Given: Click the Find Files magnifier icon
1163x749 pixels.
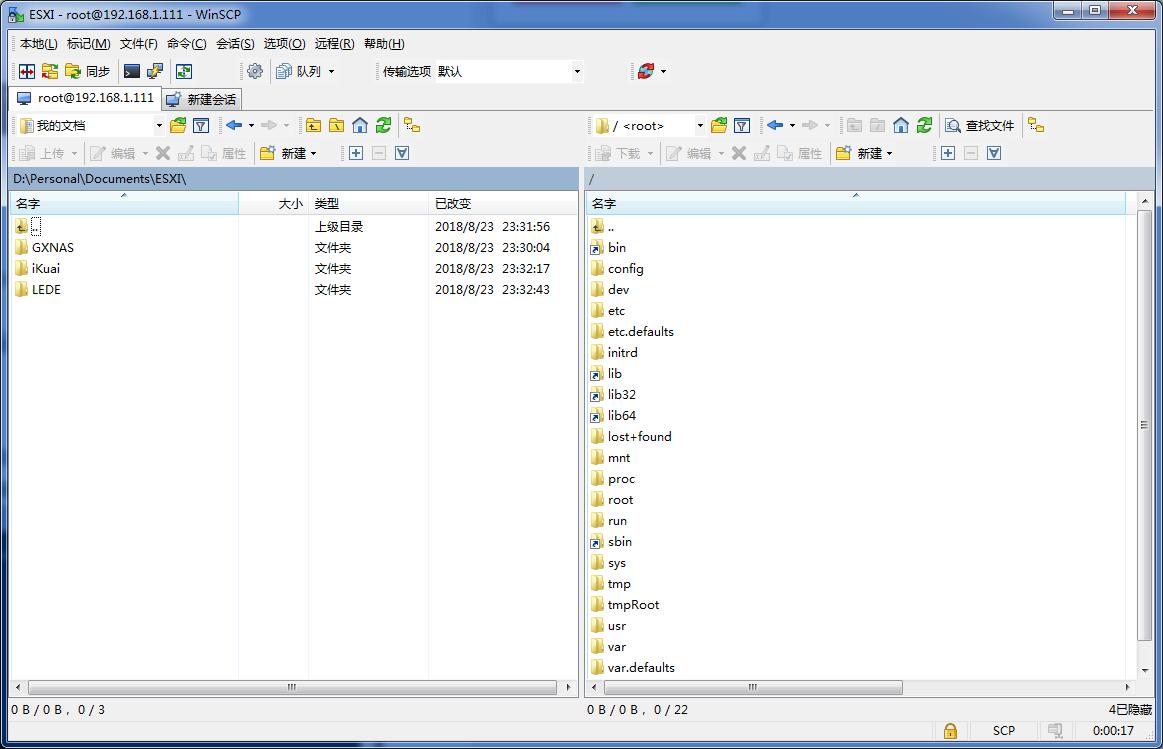Looking at the screenshot, I should (951, 124).
